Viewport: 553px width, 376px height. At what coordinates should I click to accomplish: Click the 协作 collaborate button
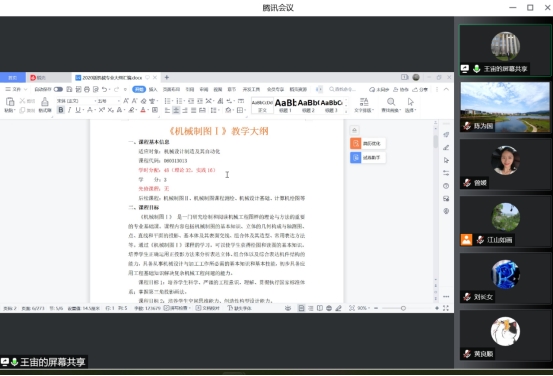tap(401, 89)
